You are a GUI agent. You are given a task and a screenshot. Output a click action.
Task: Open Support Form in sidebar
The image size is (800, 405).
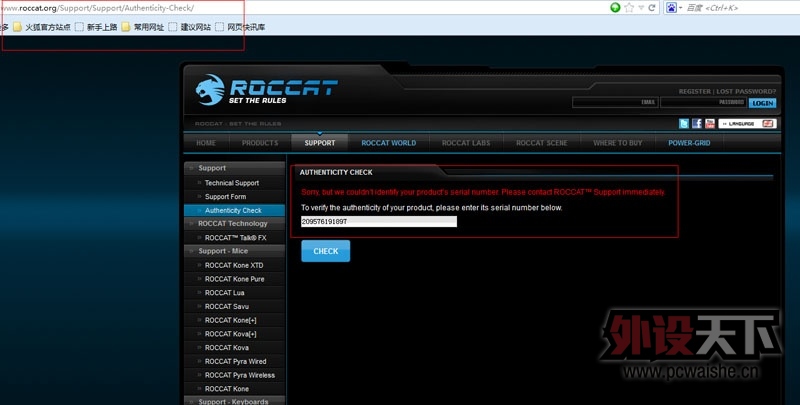click(x=234, y=196)
